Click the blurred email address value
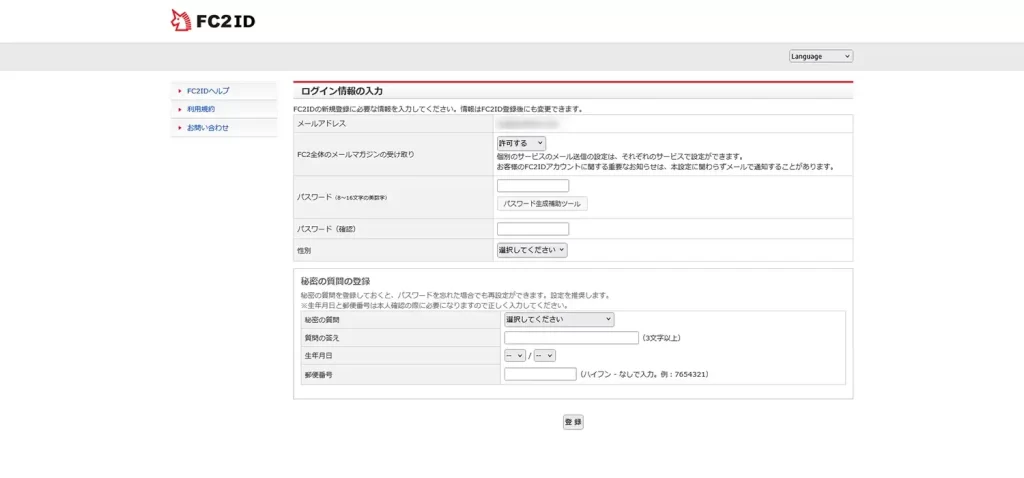 pos(530,123)
